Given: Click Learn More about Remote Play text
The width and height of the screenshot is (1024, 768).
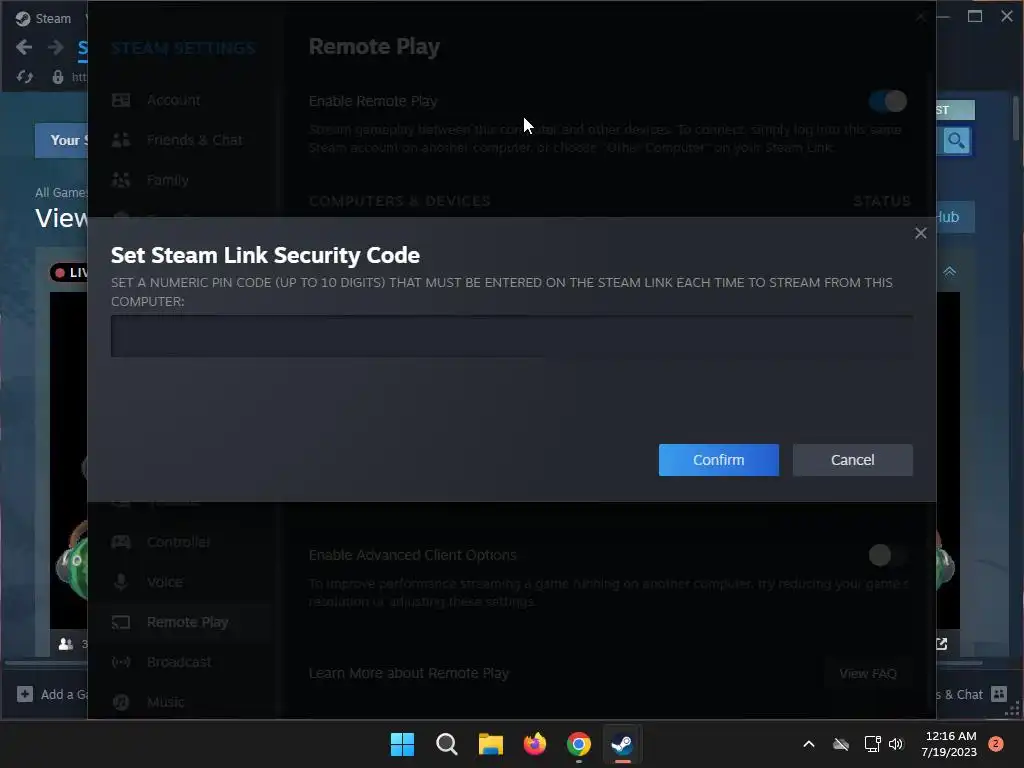Looking at the screenshot, I should pos(409,673).
